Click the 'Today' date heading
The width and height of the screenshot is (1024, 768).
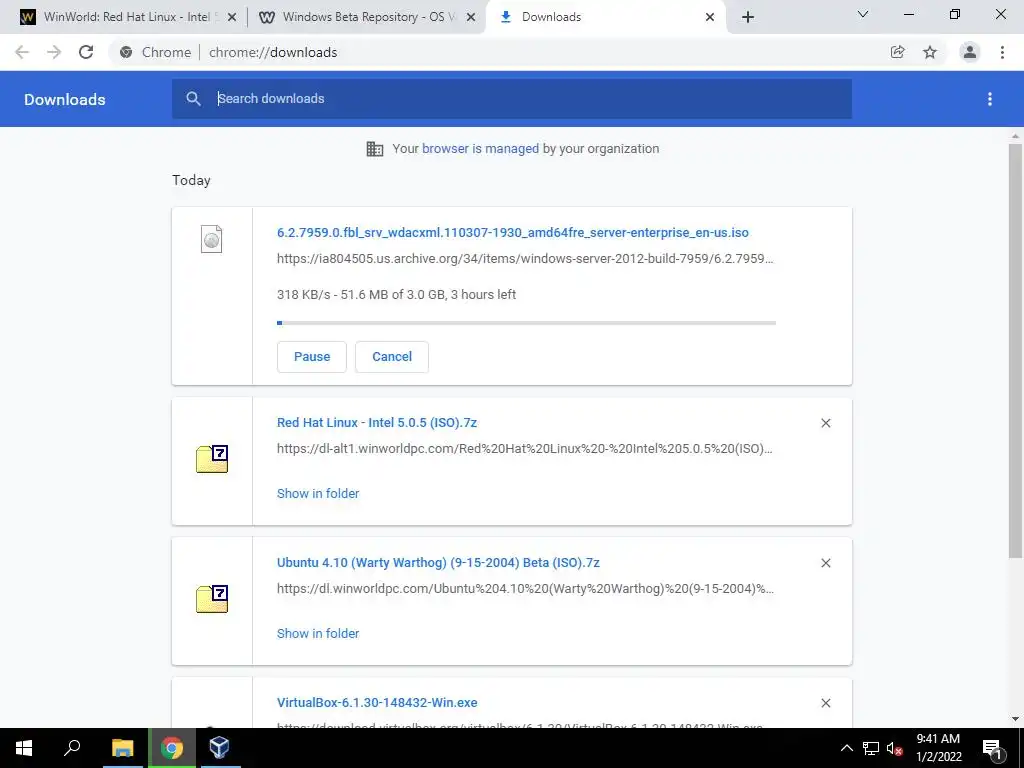tap(191, 180)
